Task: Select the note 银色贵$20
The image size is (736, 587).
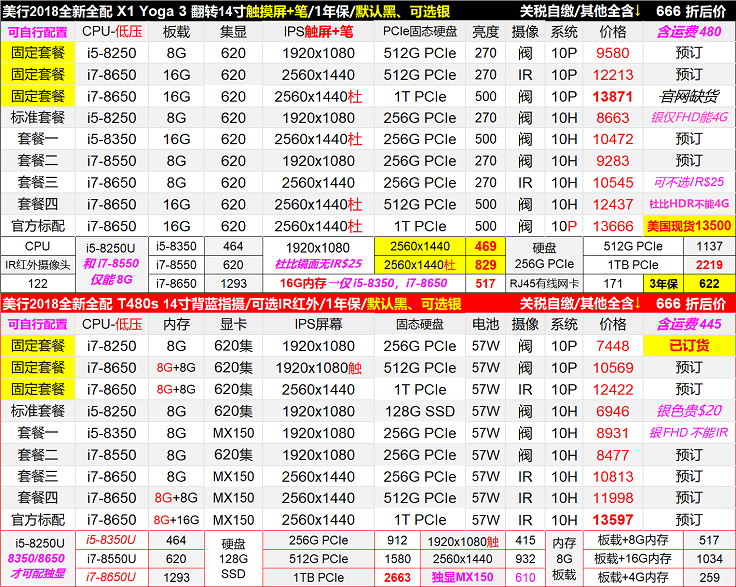Action: (689, 411)
